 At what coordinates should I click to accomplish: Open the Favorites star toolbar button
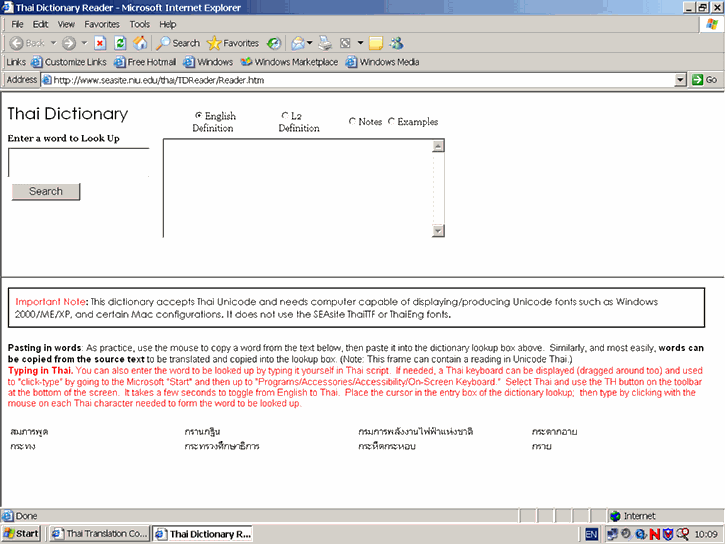point(233,43)
